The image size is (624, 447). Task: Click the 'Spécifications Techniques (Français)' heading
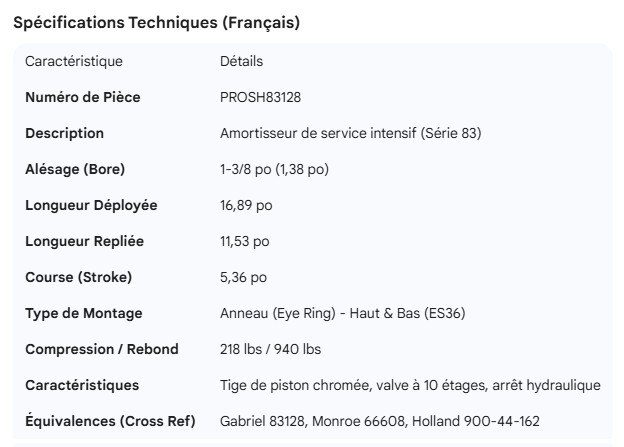[155, 23]
